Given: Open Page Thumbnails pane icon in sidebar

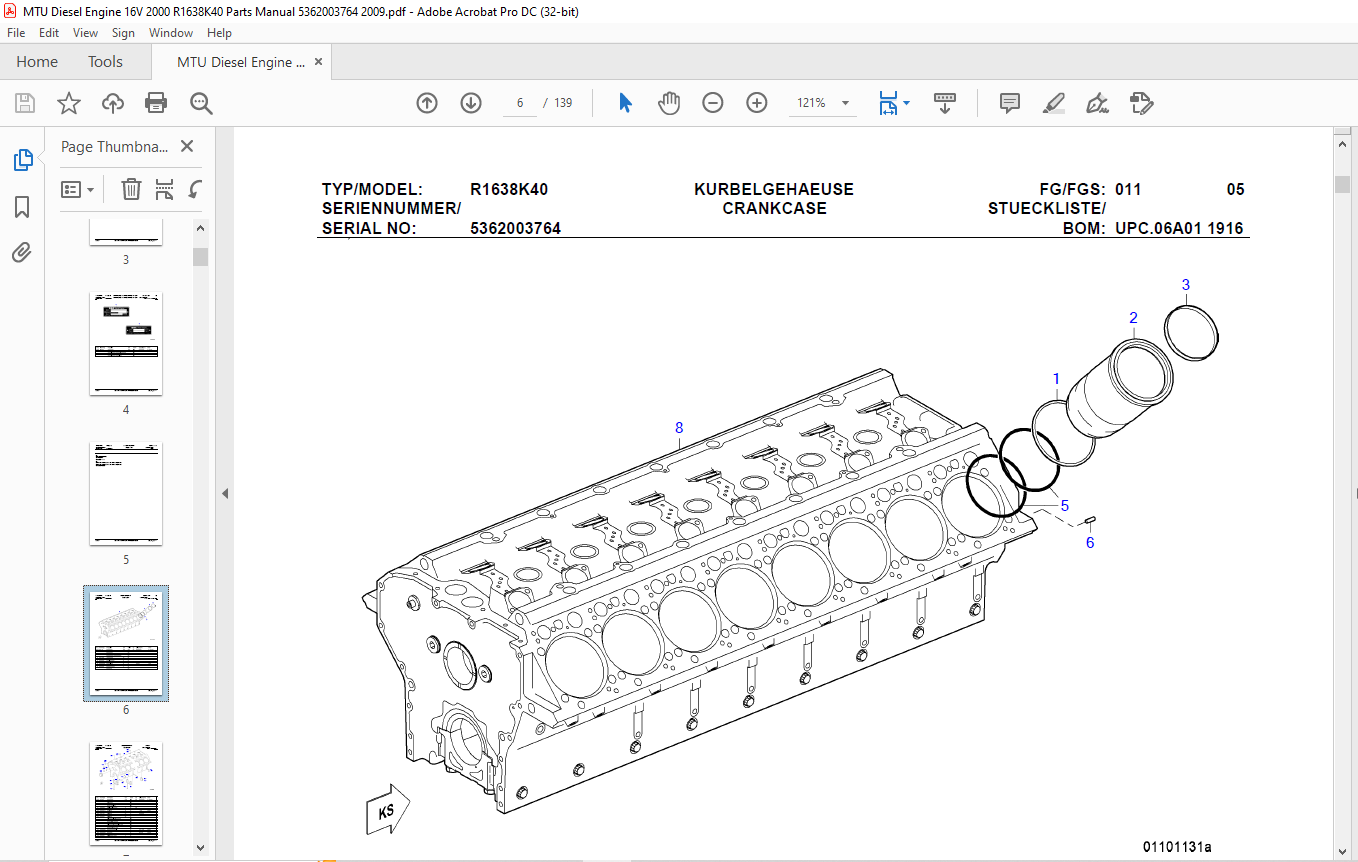Looking at the screenshot, I should (22, 159).
